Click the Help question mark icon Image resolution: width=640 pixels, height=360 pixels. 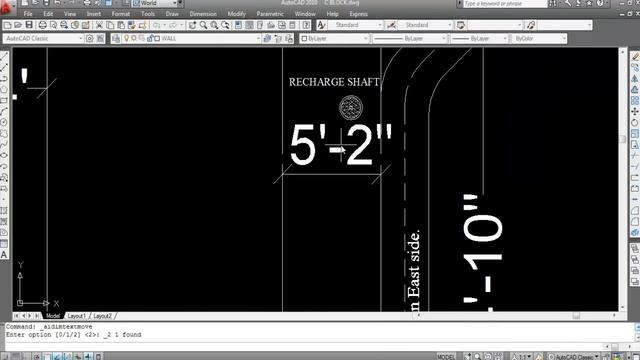point(306,25)
